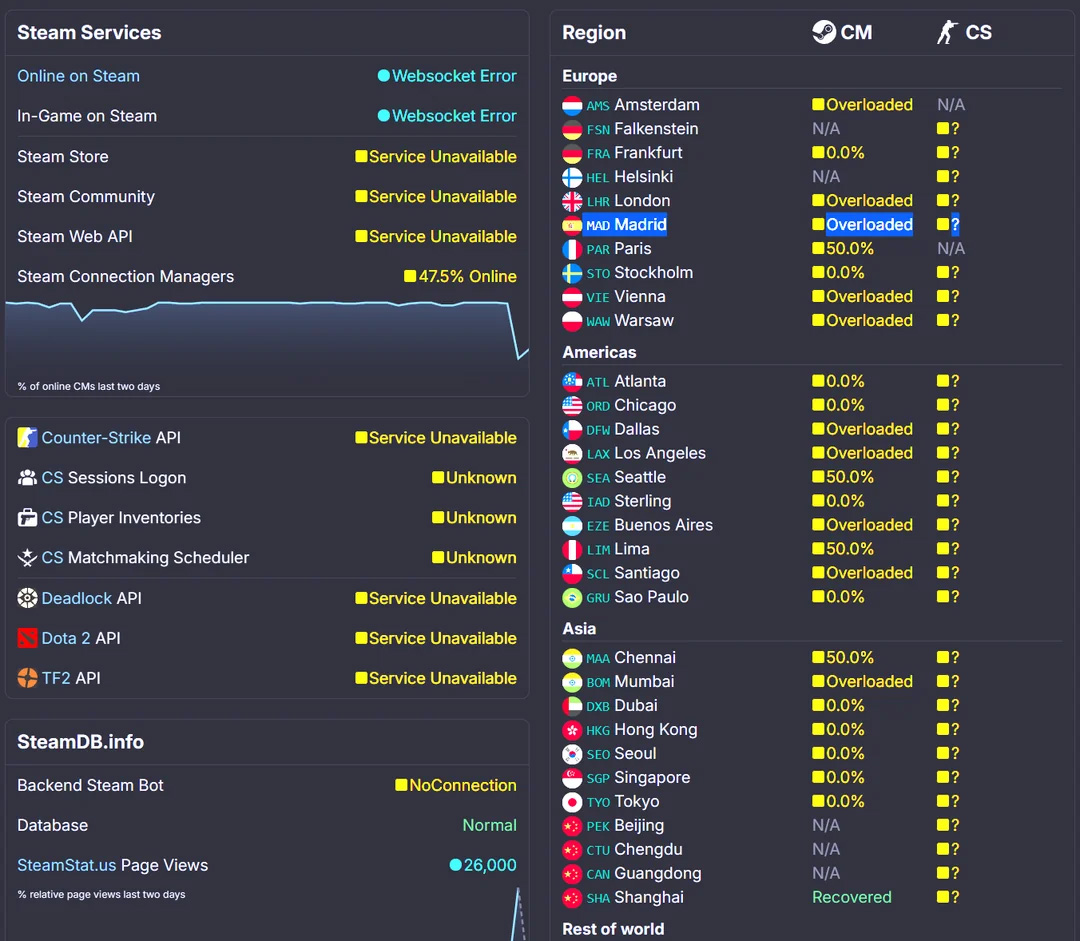This screenshot has height=941, width=1080.
Task: Click the Amsterdam flag icon
Action: pos(572,105)
